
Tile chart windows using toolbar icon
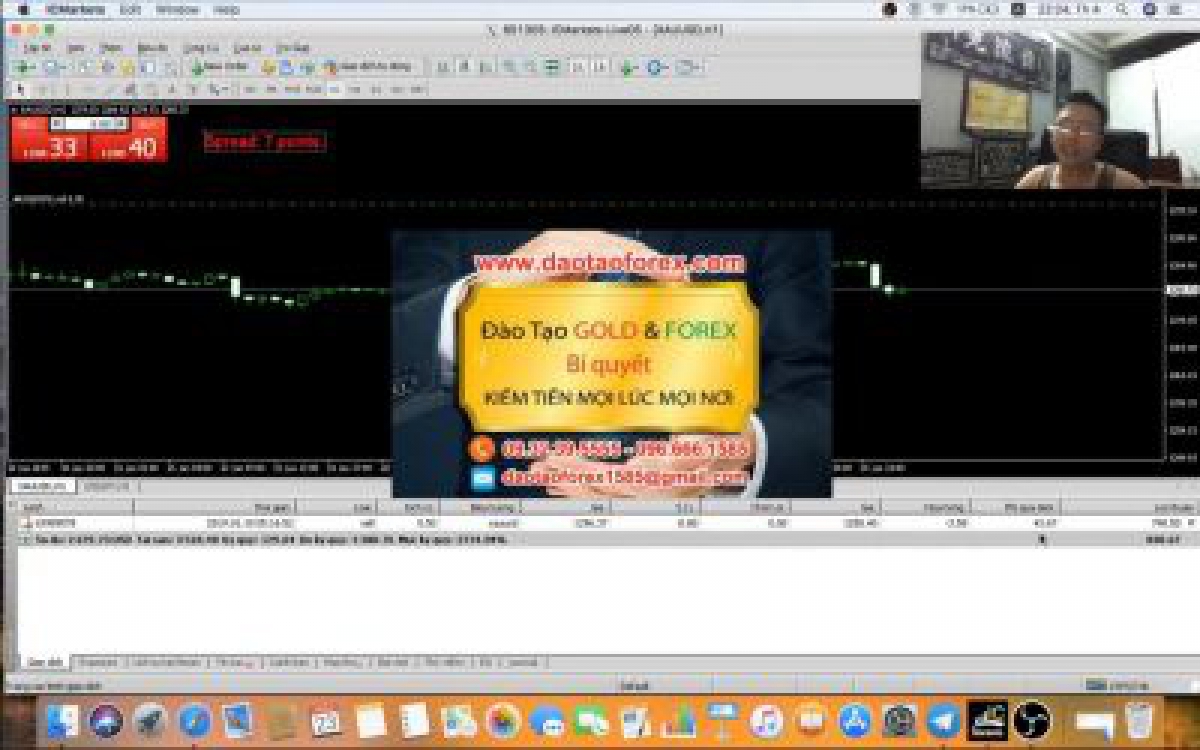[553, 67]
